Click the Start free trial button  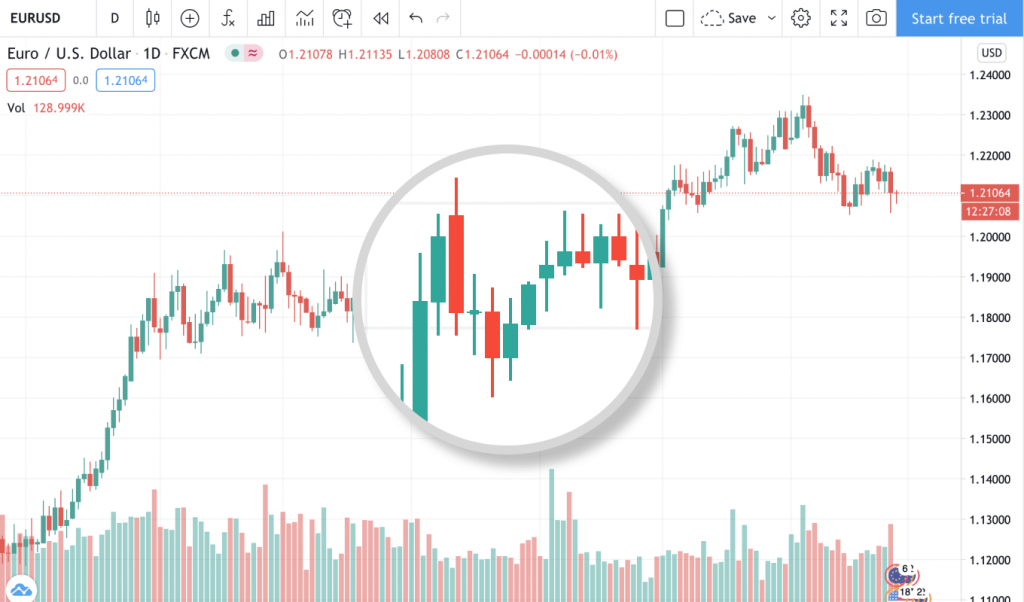958,18
